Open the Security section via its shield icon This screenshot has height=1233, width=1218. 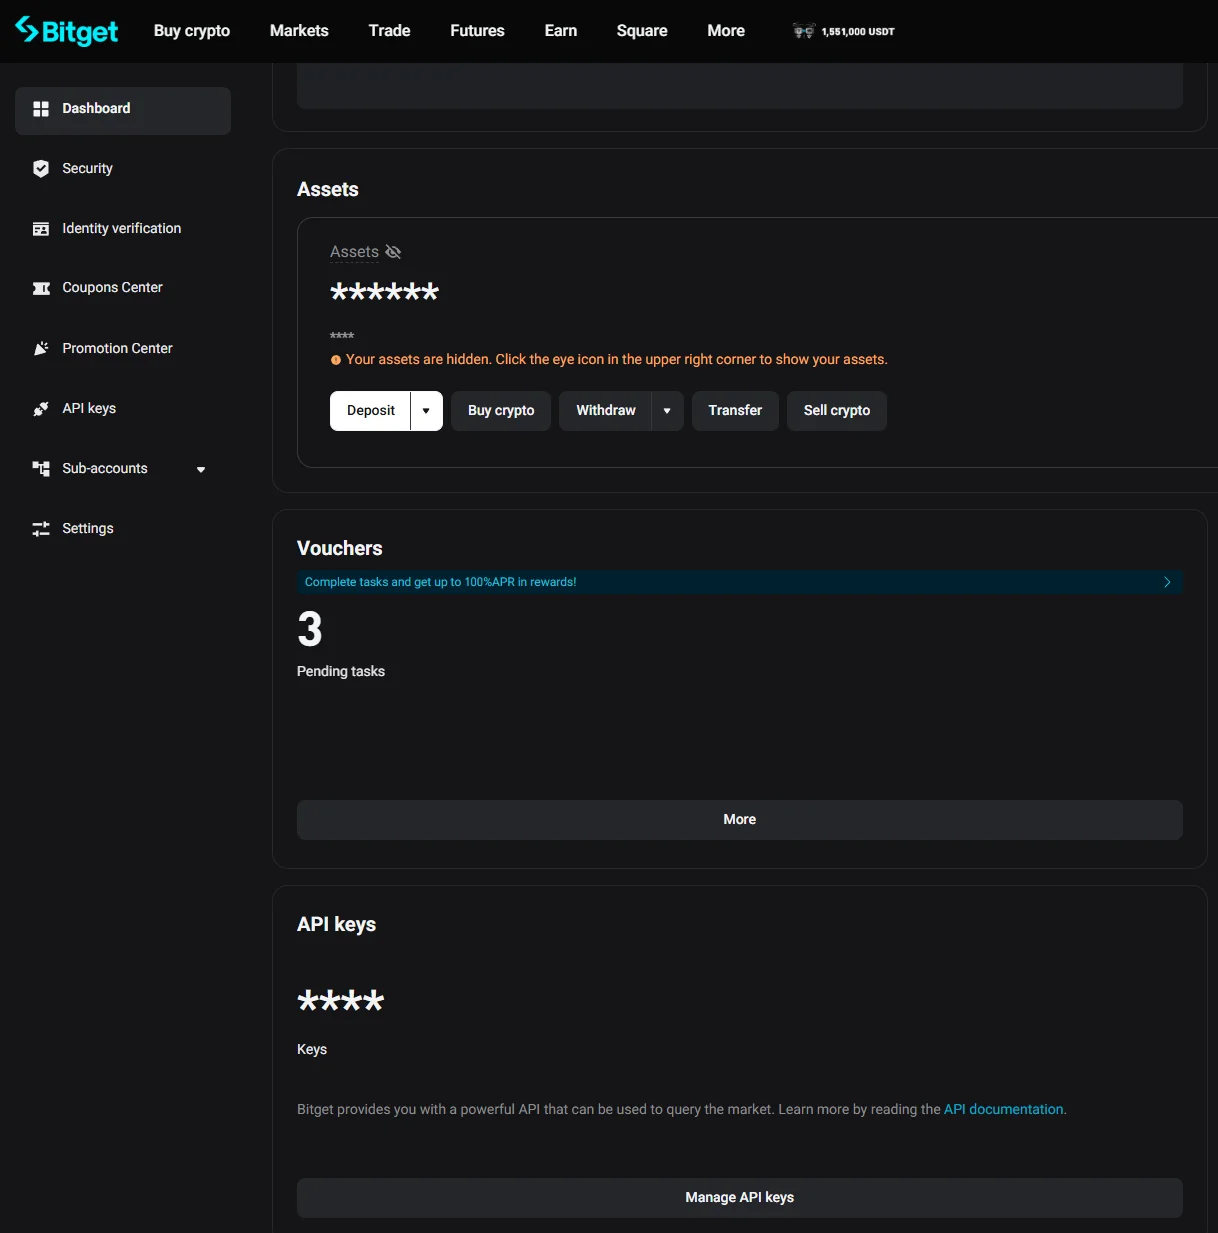coord(41,168)
